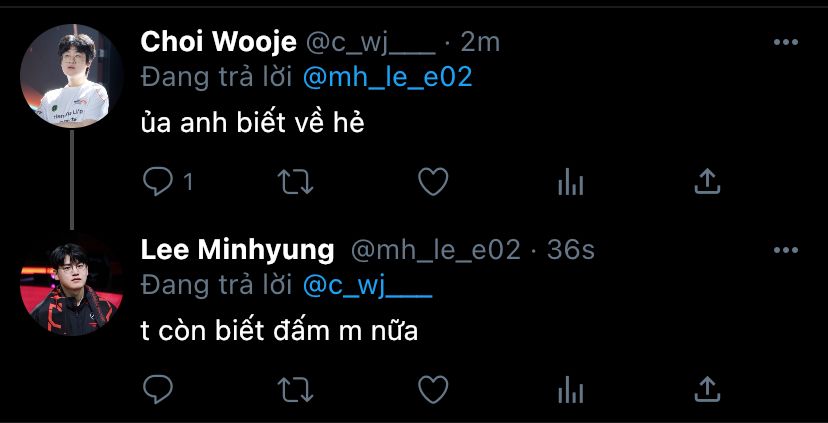Share Lee Minhyung's tweet
Viewport: 828px width, 423px height.
[x=707, y=389]
